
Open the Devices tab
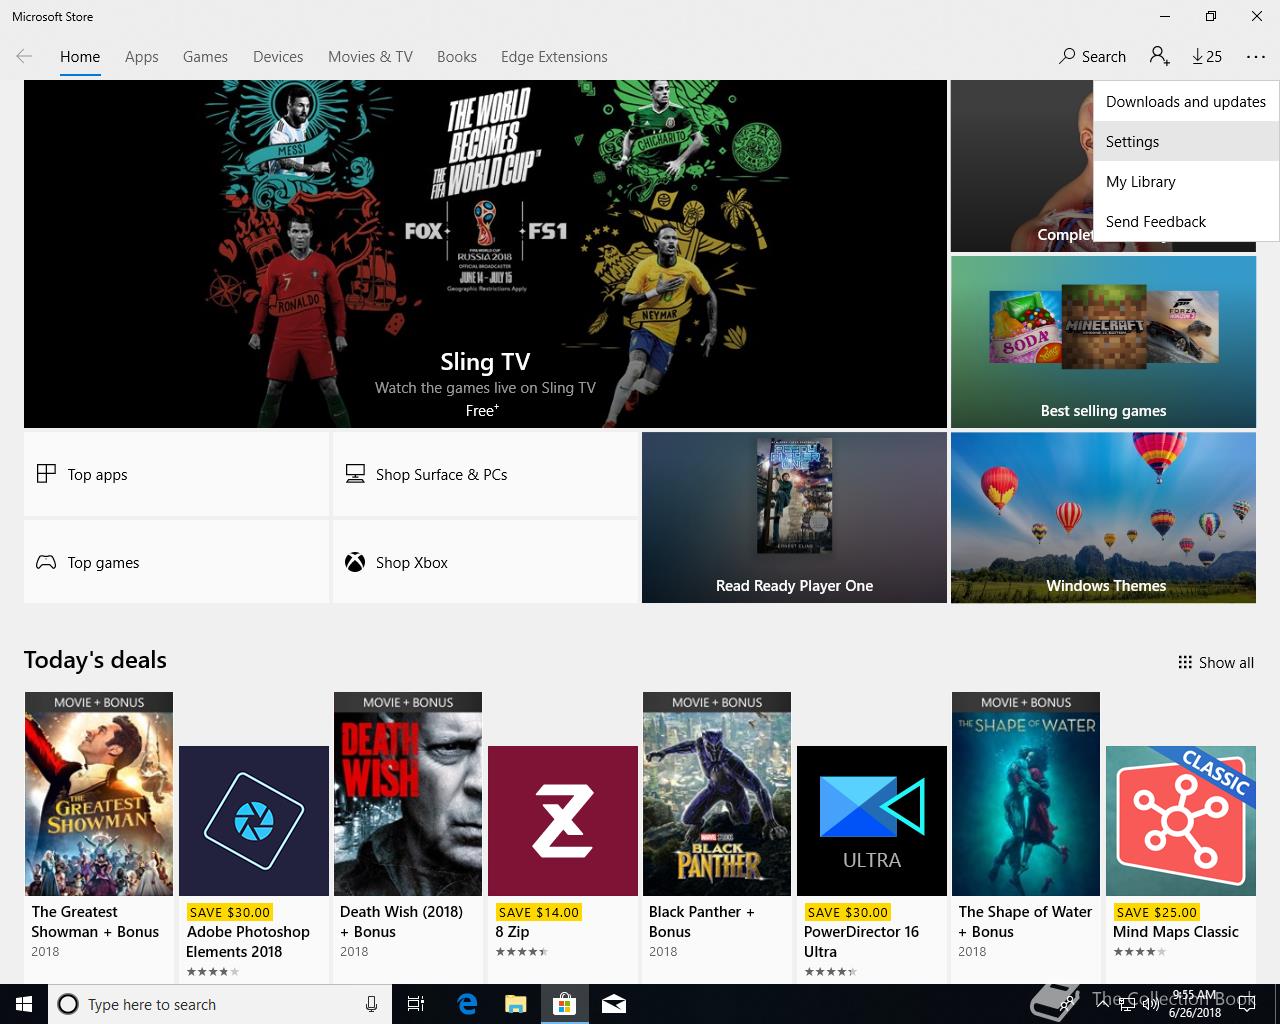pos(278,57)
